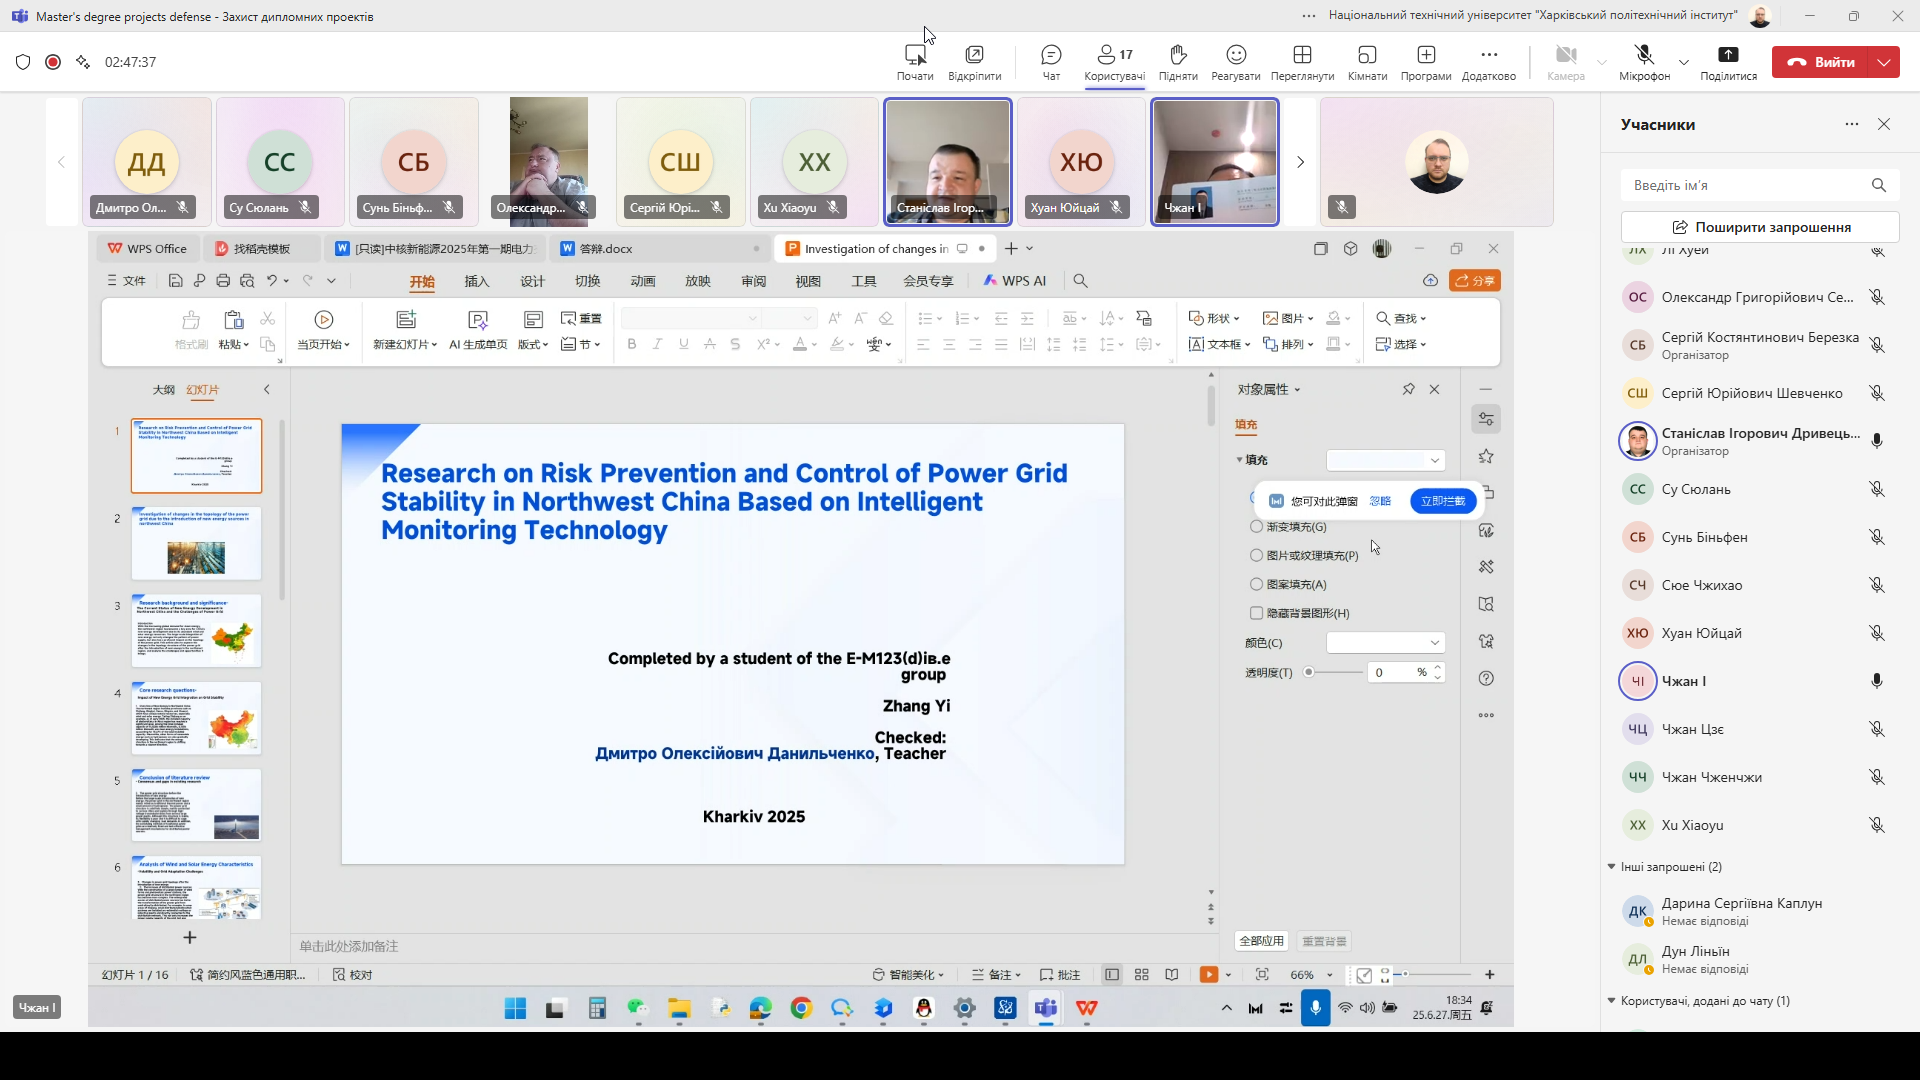Toggle the Microphone (Мікрофон) mute button
The height and width of the screenshot is (1080, 1920).
[x=1643, y=55]
